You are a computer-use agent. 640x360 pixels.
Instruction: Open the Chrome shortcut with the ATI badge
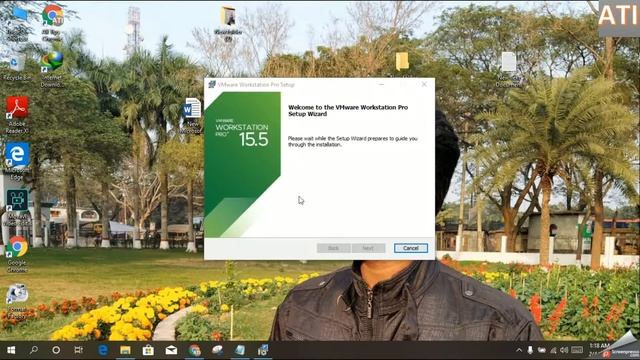52,22
